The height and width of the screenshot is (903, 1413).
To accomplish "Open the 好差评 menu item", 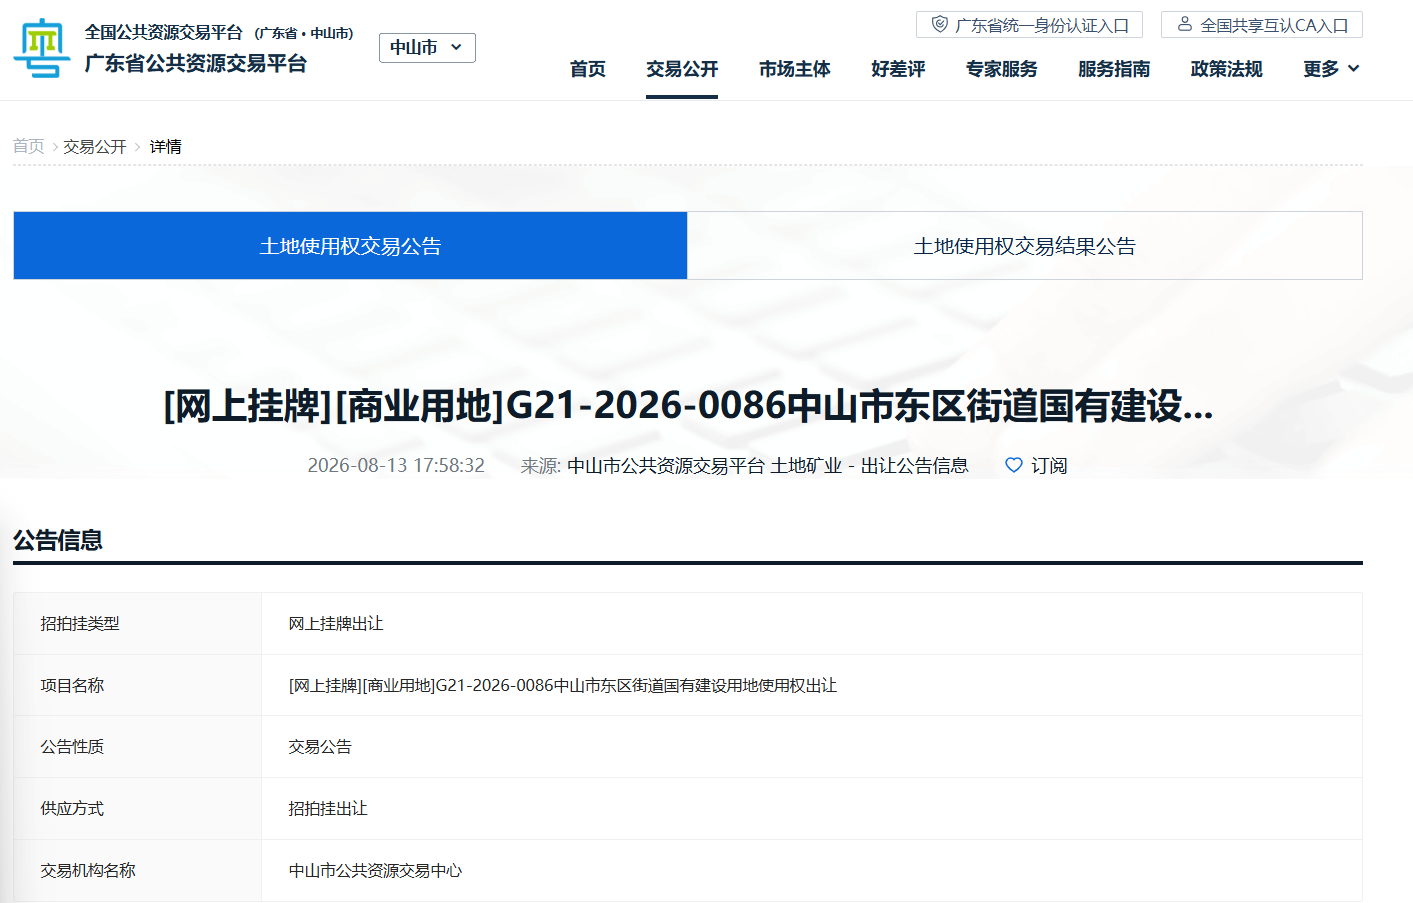I will pyautogui.click(x=898, y=69).
